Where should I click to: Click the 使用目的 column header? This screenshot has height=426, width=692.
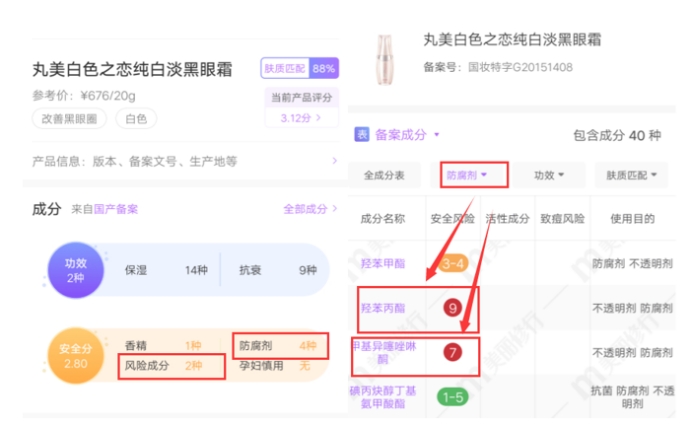[632, 219]
